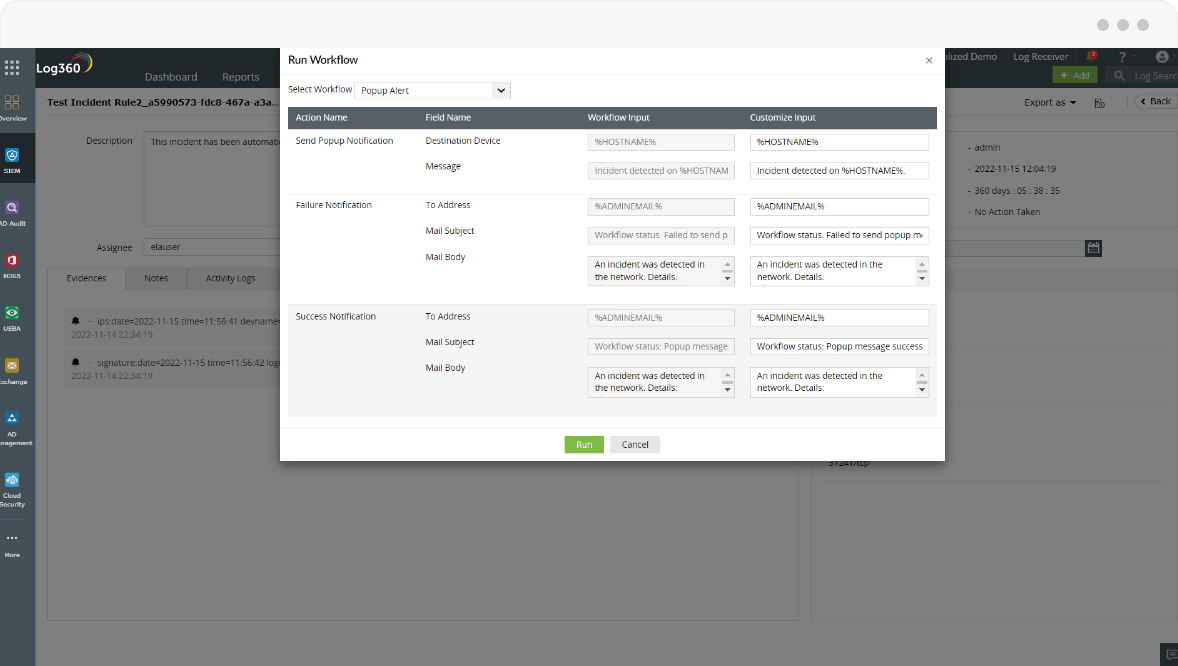Open the apps grid icon beside Log360
The width and height of the screenshot is (1178, 666).
[13, 67]
